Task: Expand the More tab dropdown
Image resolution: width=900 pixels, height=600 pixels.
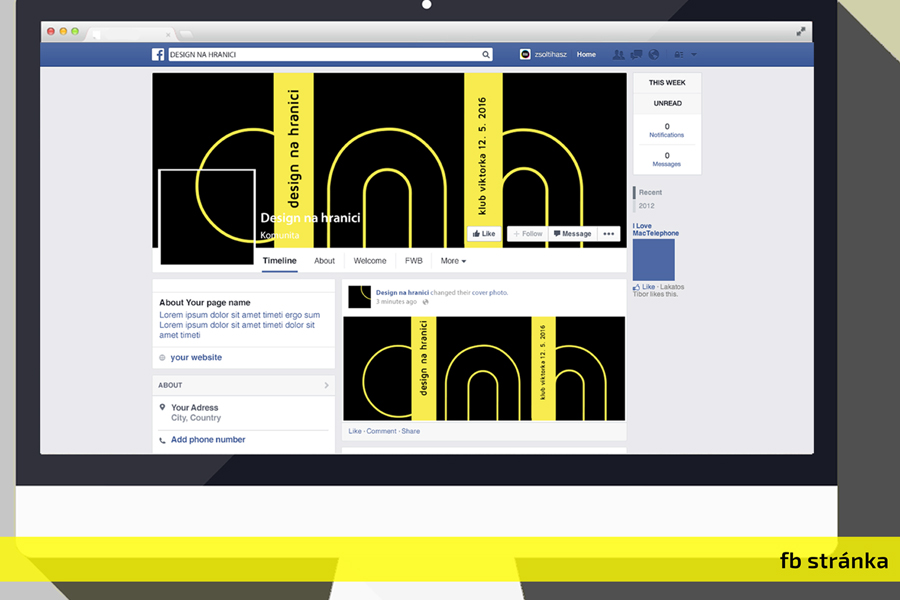Action: (453, 261)
